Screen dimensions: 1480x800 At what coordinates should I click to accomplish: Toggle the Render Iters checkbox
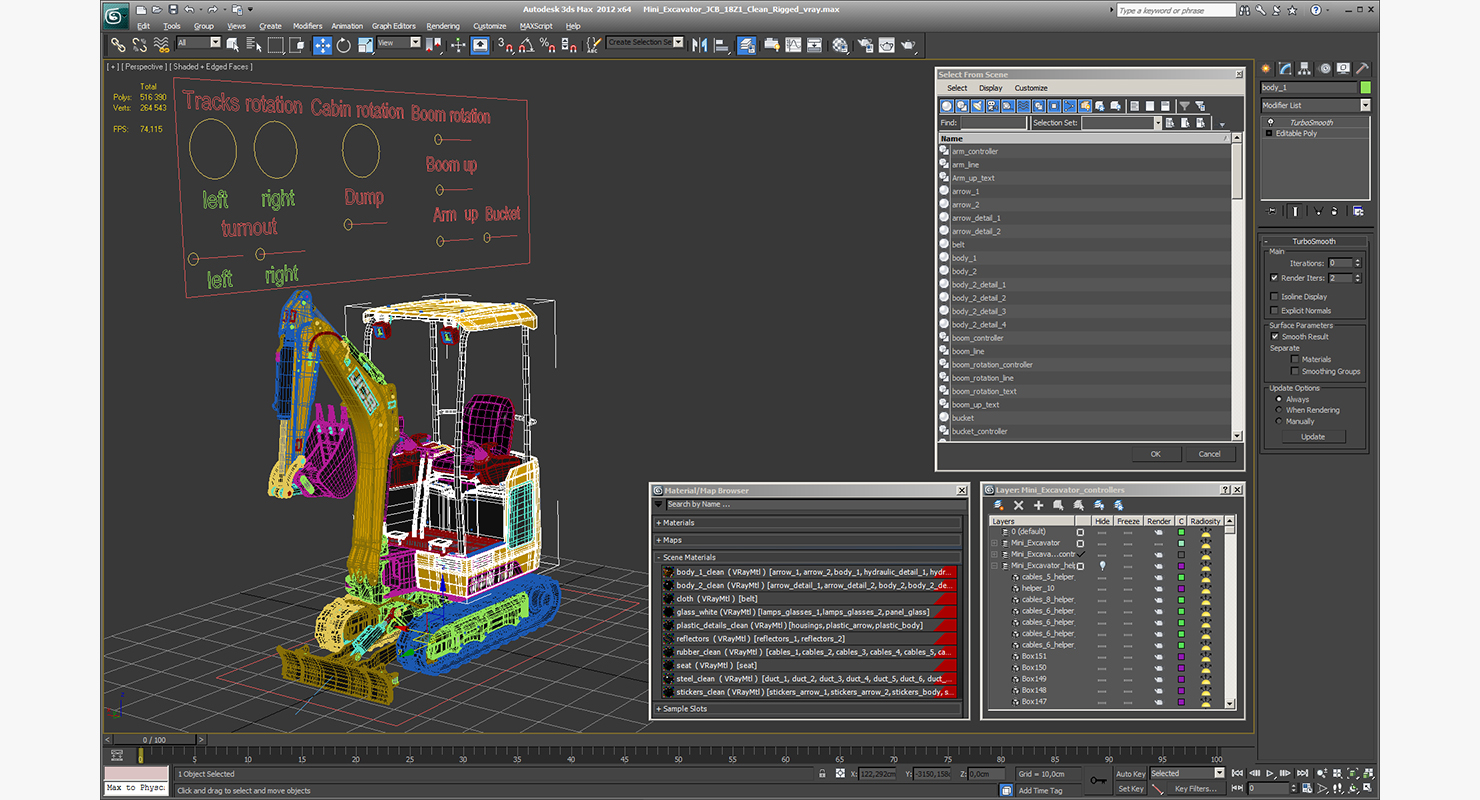[1274, 278]
